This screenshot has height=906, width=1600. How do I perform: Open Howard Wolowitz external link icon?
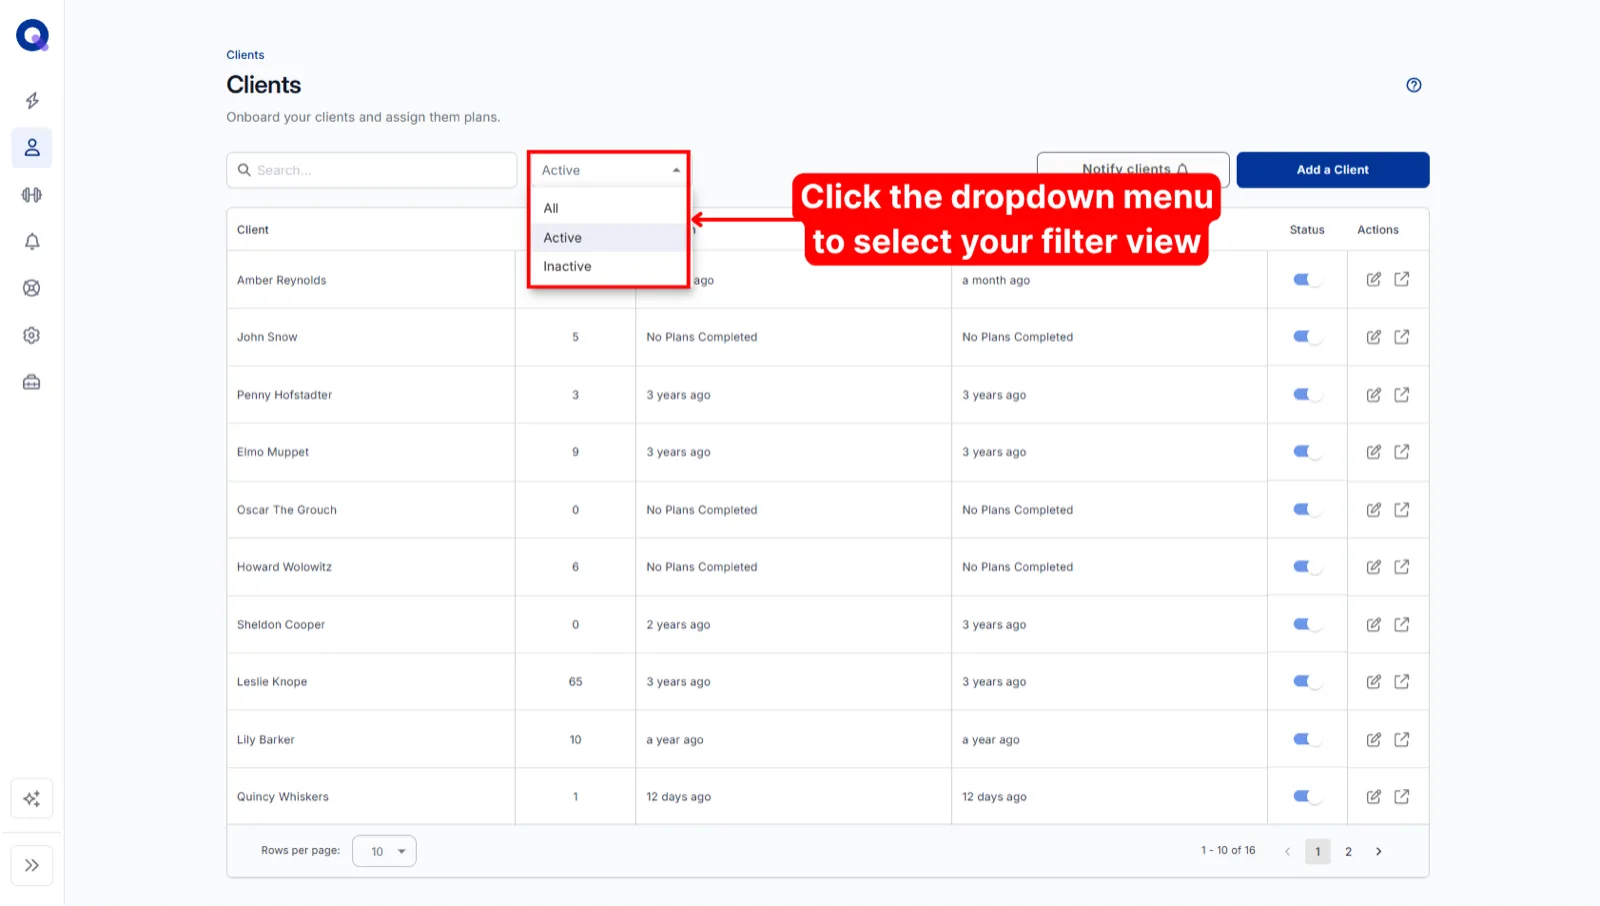(x=1402, y=567)
